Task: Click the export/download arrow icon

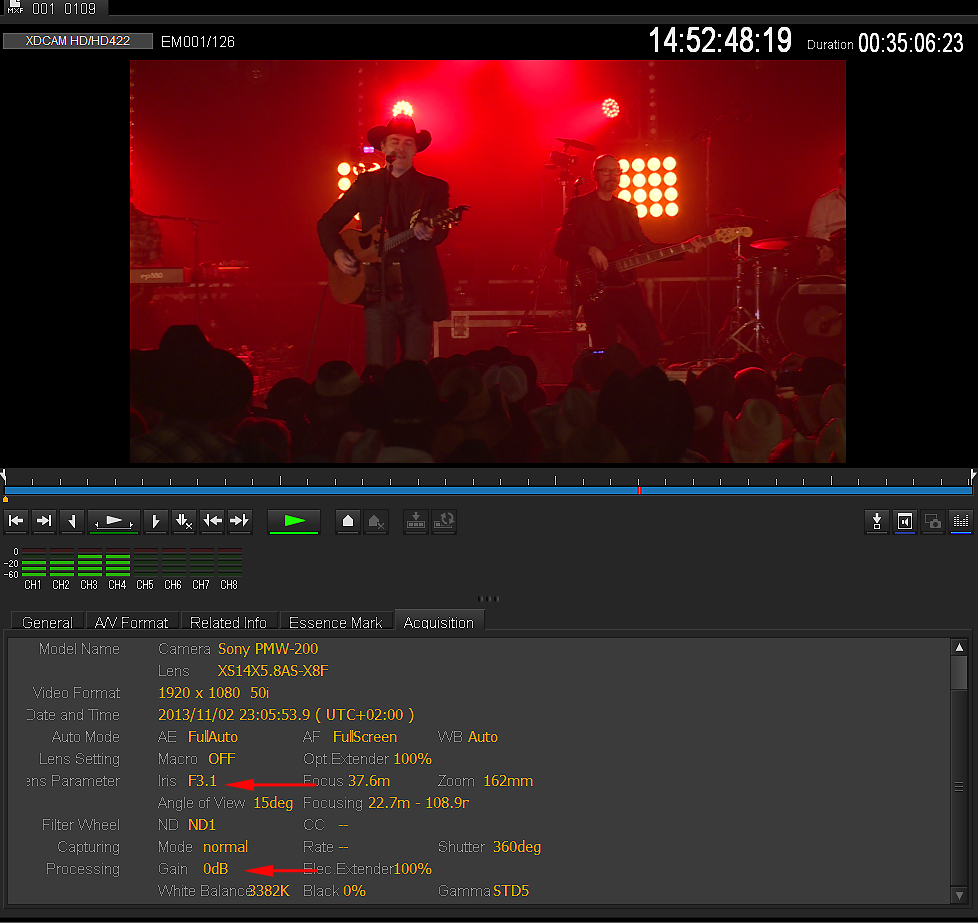Action: pyautogui.click(x=877, y=521)
